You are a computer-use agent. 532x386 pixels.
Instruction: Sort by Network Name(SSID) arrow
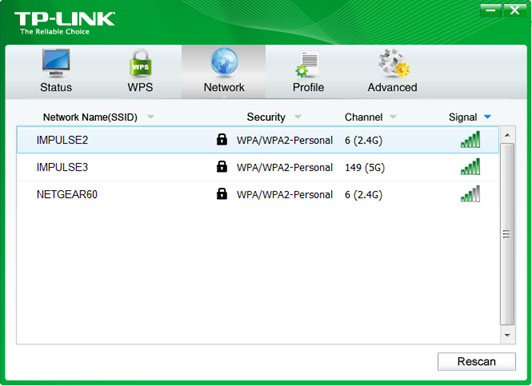(151, 117)
